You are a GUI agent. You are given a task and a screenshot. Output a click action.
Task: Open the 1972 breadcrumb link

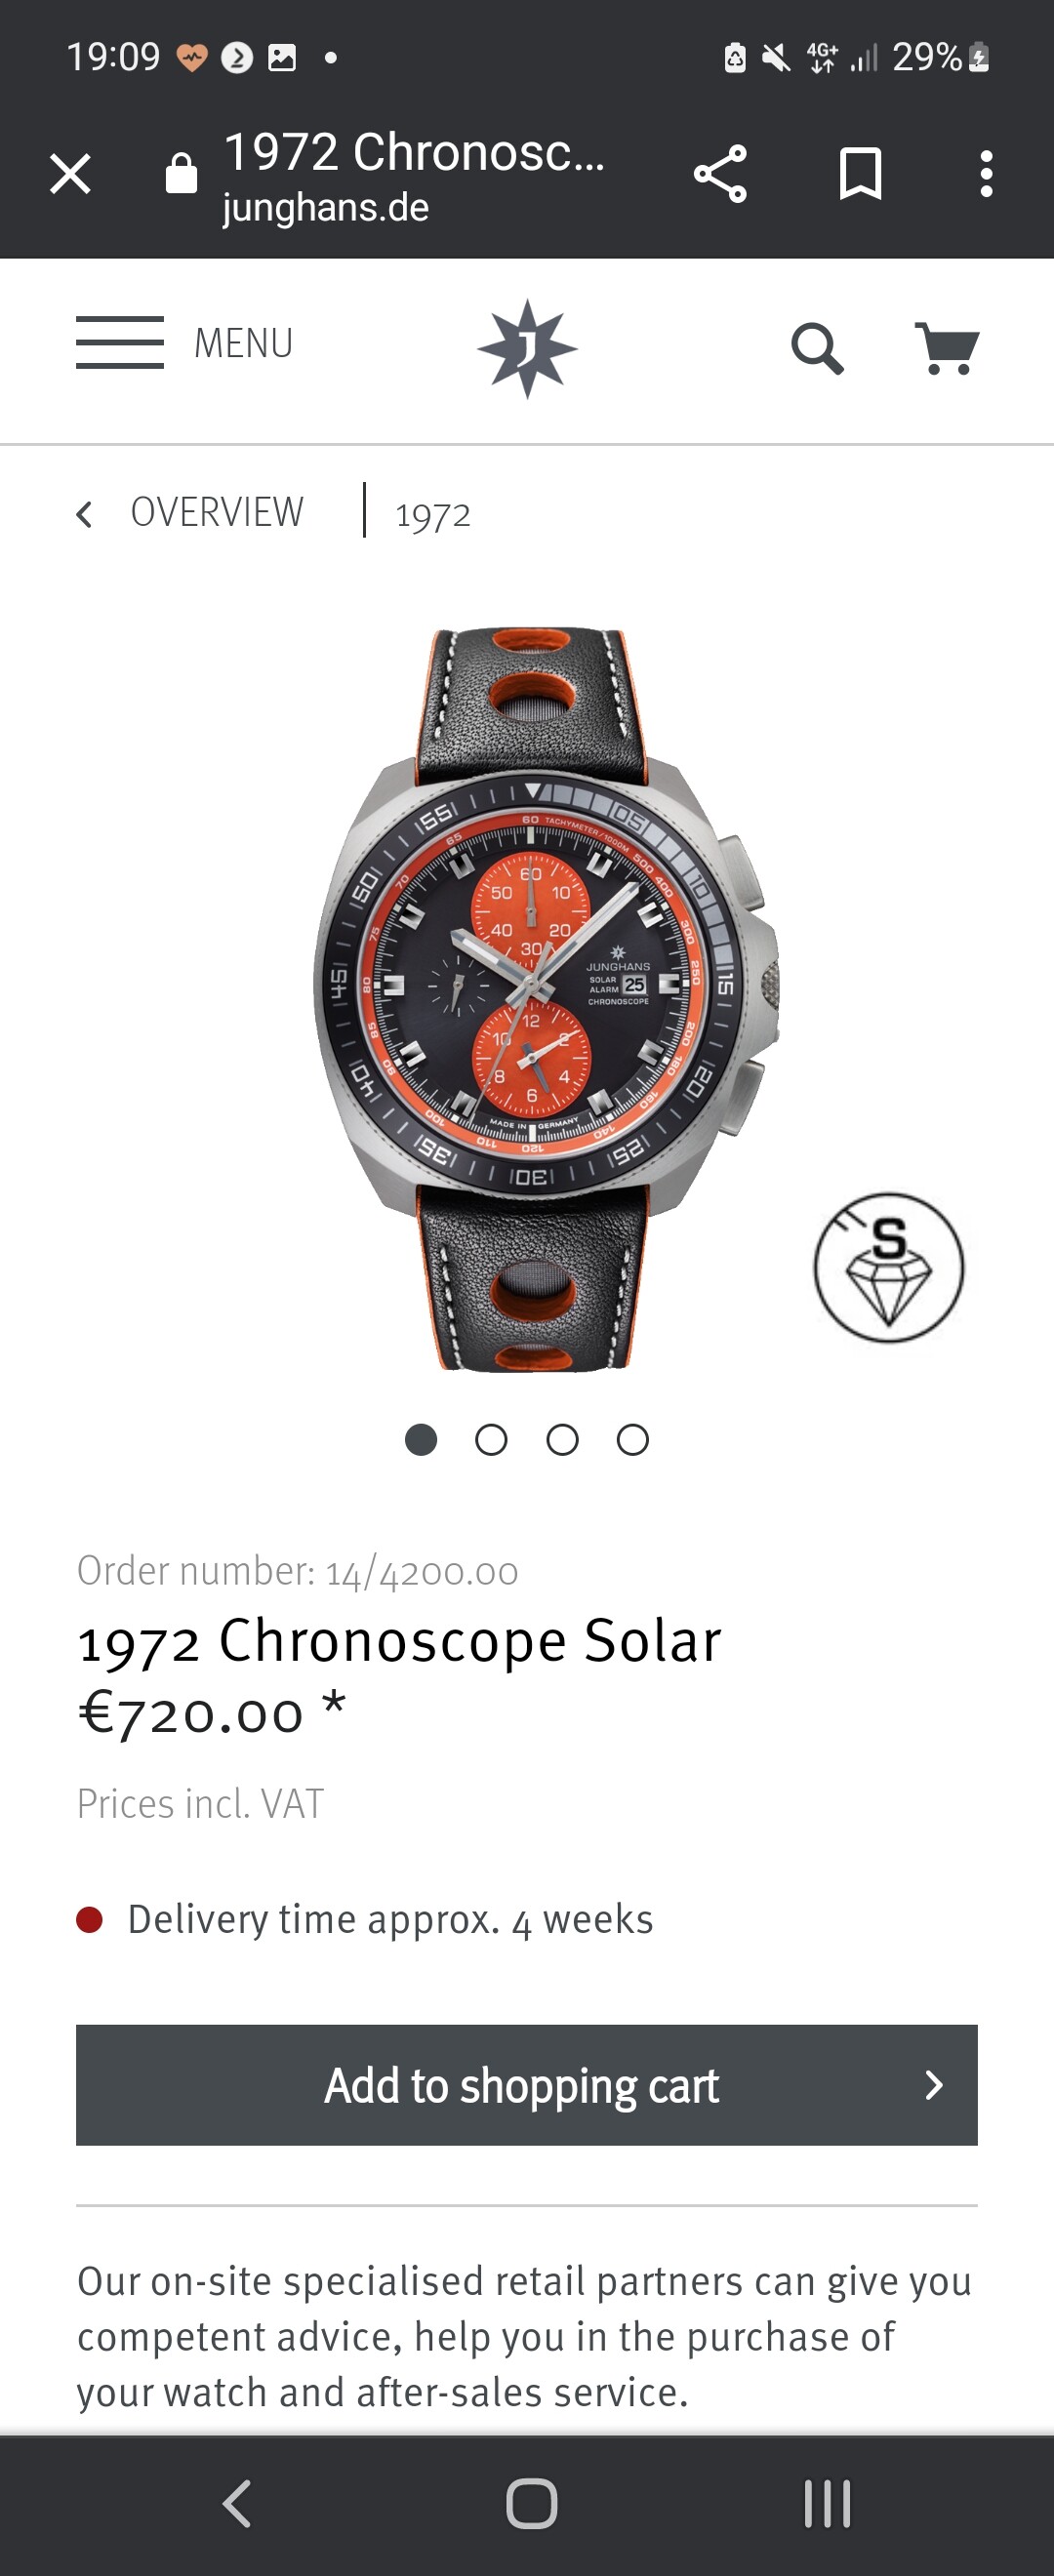[x=432, y=515]
